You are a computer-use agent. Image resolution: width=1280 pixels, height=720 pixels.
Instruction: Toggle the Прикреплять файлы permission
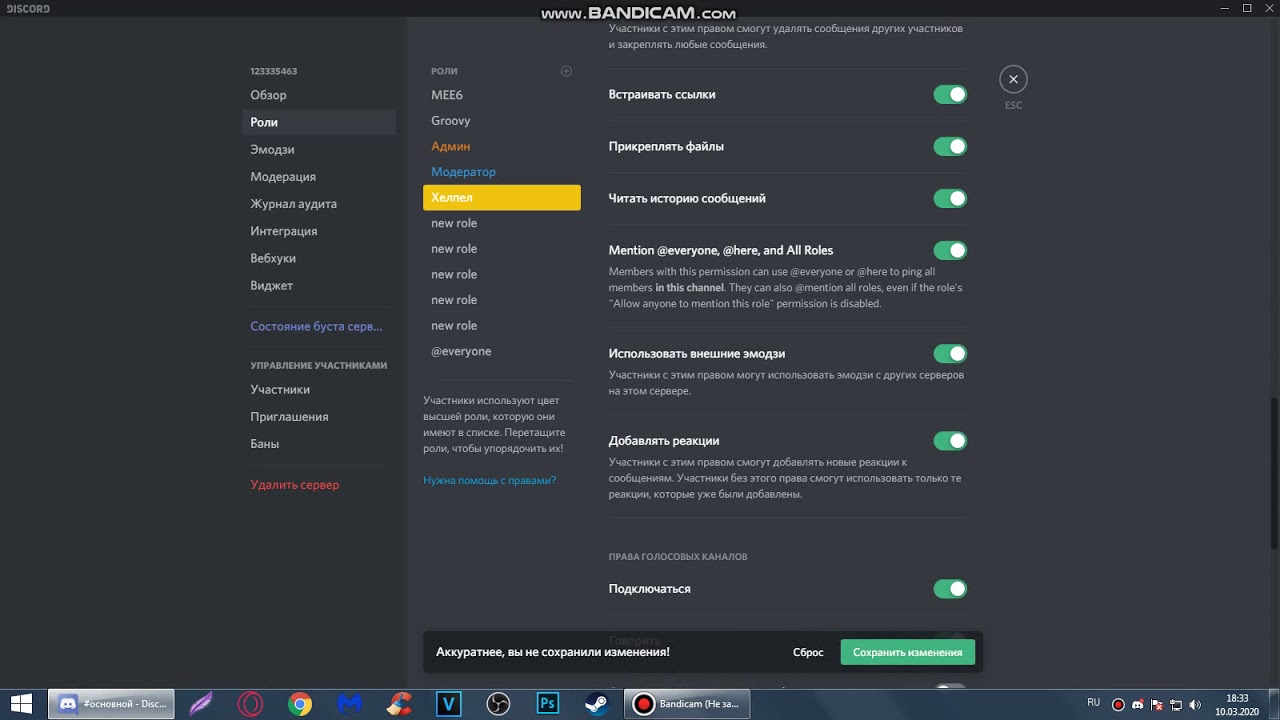(x=950, y=146)
